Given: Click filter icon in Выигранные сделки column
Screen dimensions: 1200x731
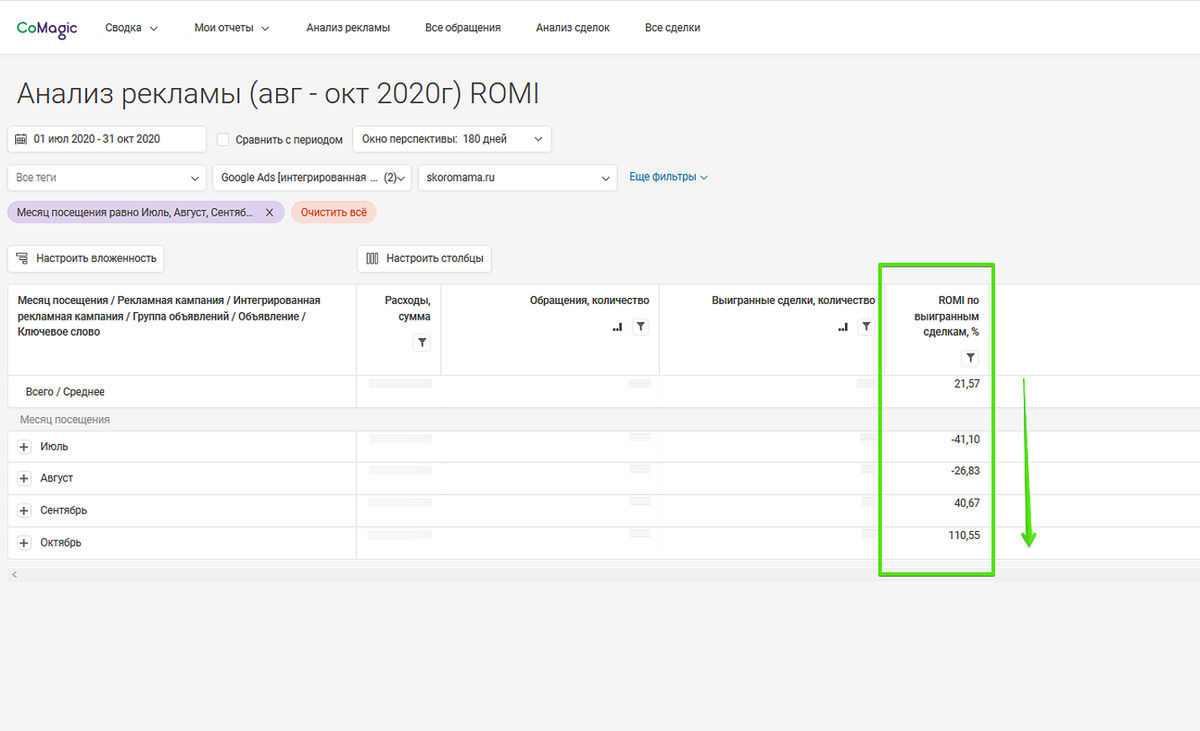Looking at the screenshot, I should [866, 327].
